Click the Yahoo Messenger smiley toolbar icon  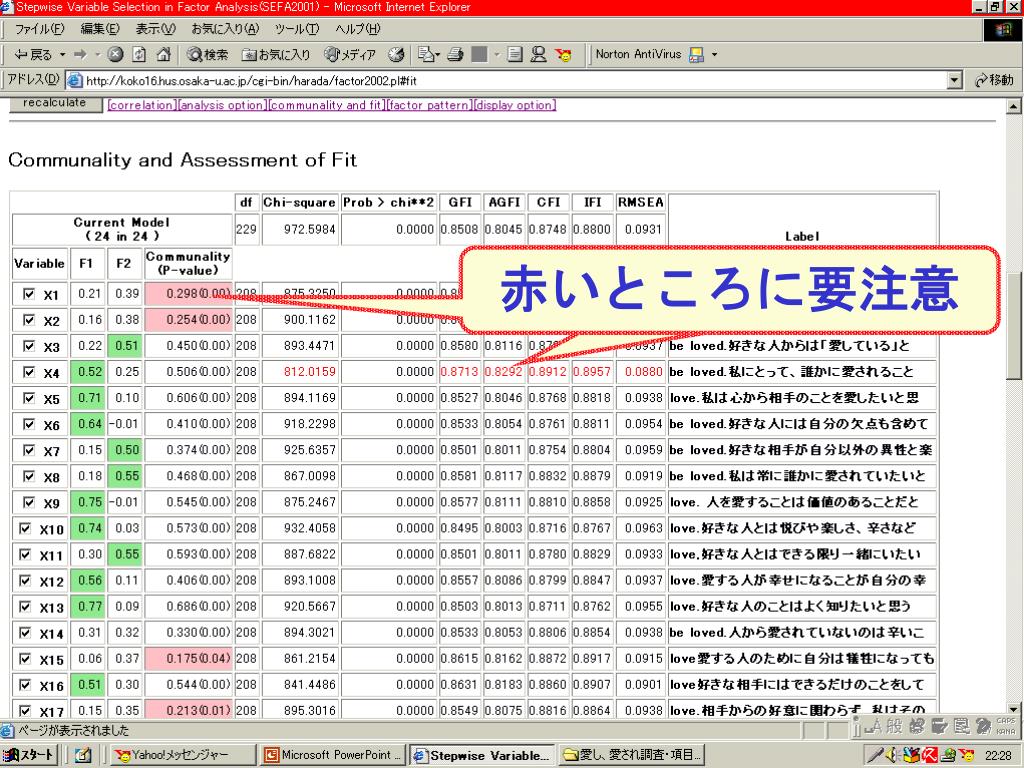[564, 55]
